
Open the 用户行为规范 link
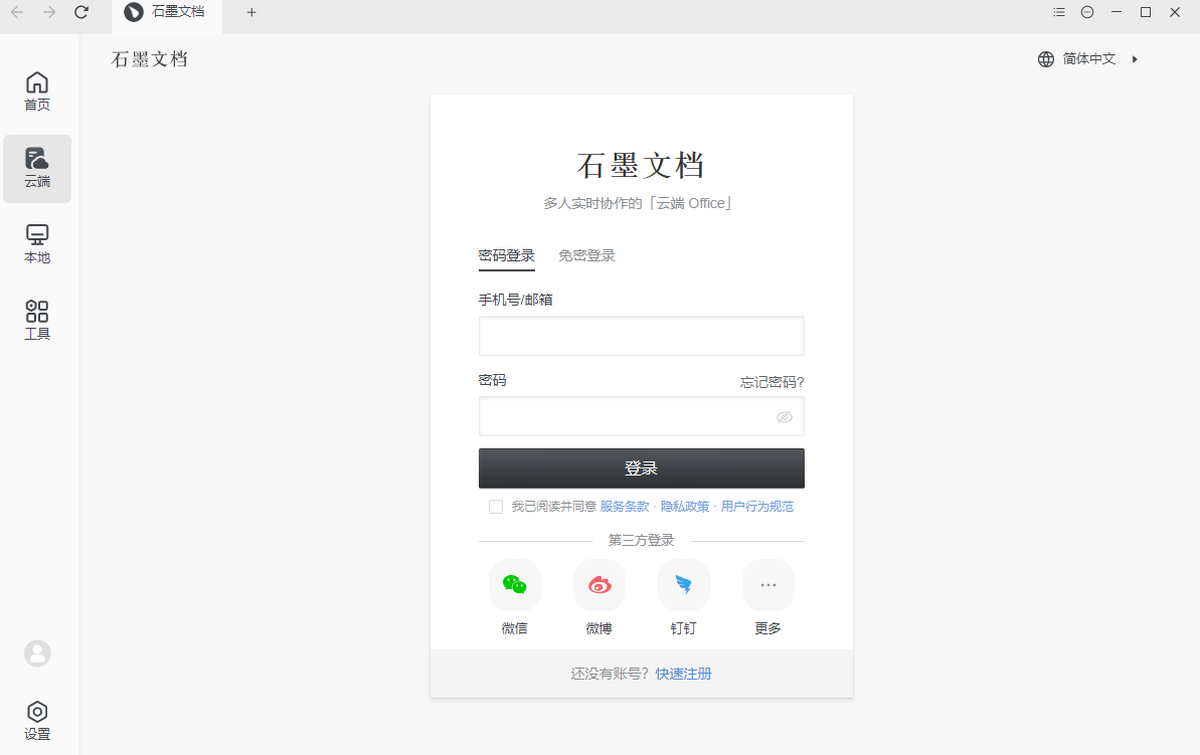pyautogui.click(x=757, y=507)
